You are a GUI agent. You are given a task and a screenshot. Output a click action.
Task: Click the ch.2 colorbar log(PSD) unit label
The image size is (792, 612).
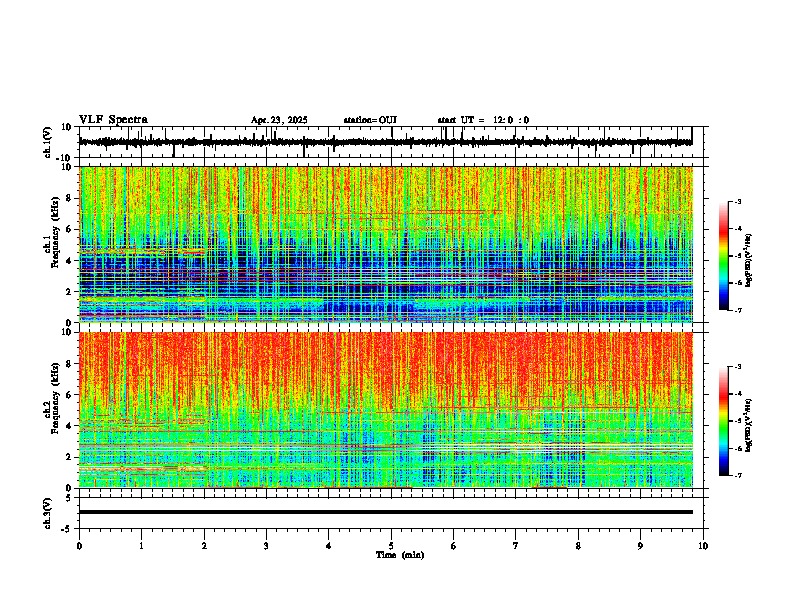(x=749, y=425)
